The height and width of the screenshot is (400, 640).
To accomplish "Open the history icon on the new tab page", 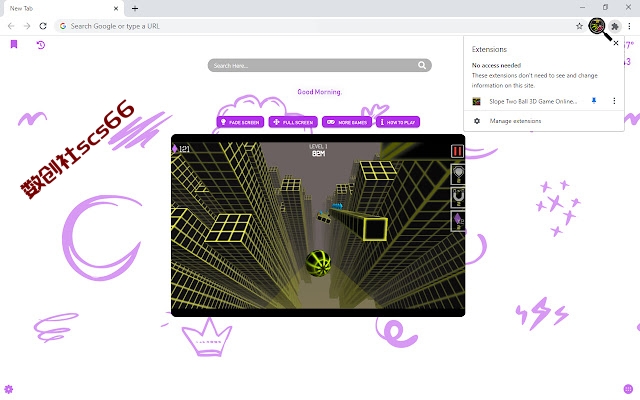I will click(x=40, y=44).
